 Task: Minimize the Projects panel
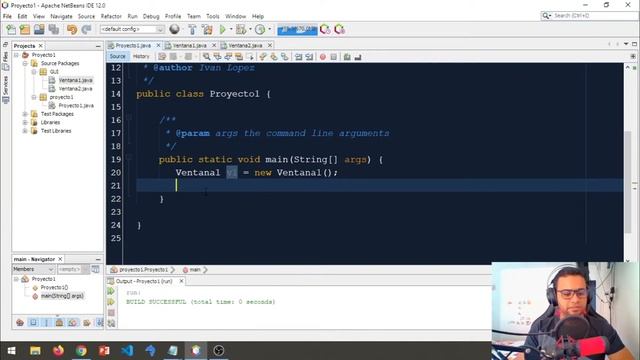98,46
